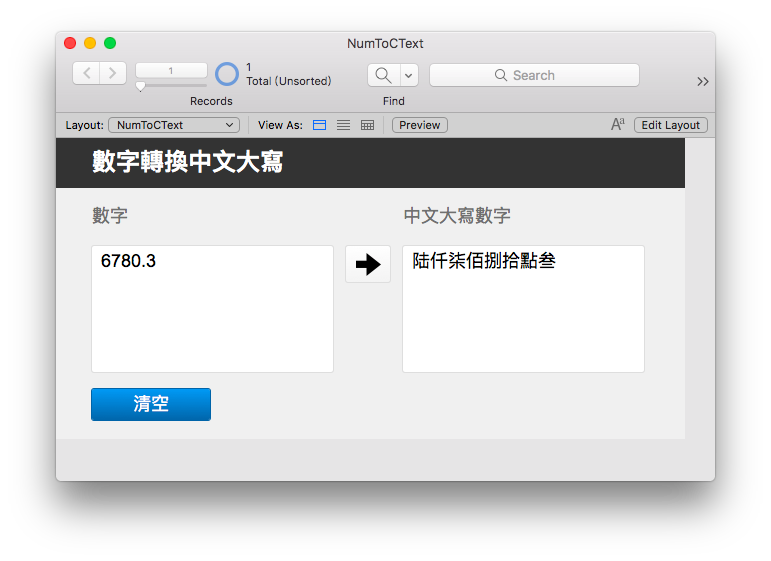
Task: Click the record number field
Action: pyautogui.click(x=171, y=70)
